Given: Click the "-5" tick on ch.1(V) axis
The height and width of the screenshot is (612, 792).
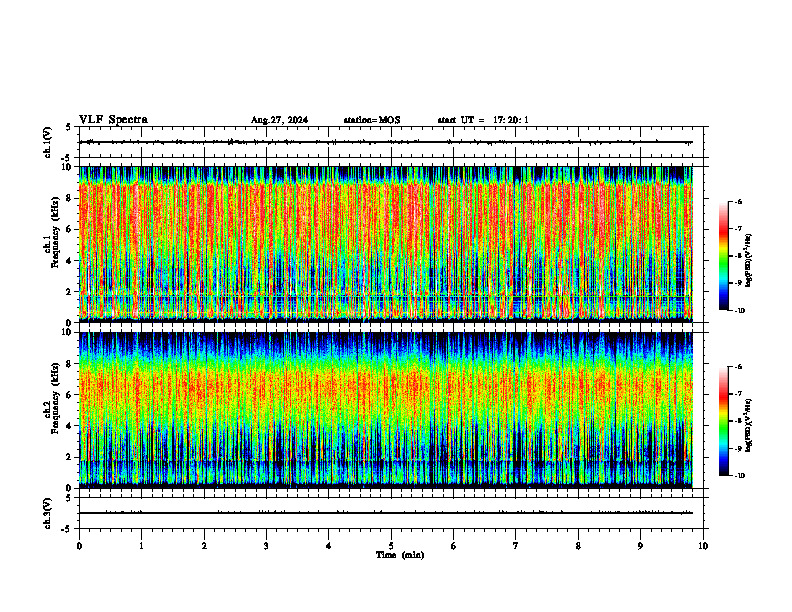Looking at the screenshot, I should [67, 158].
